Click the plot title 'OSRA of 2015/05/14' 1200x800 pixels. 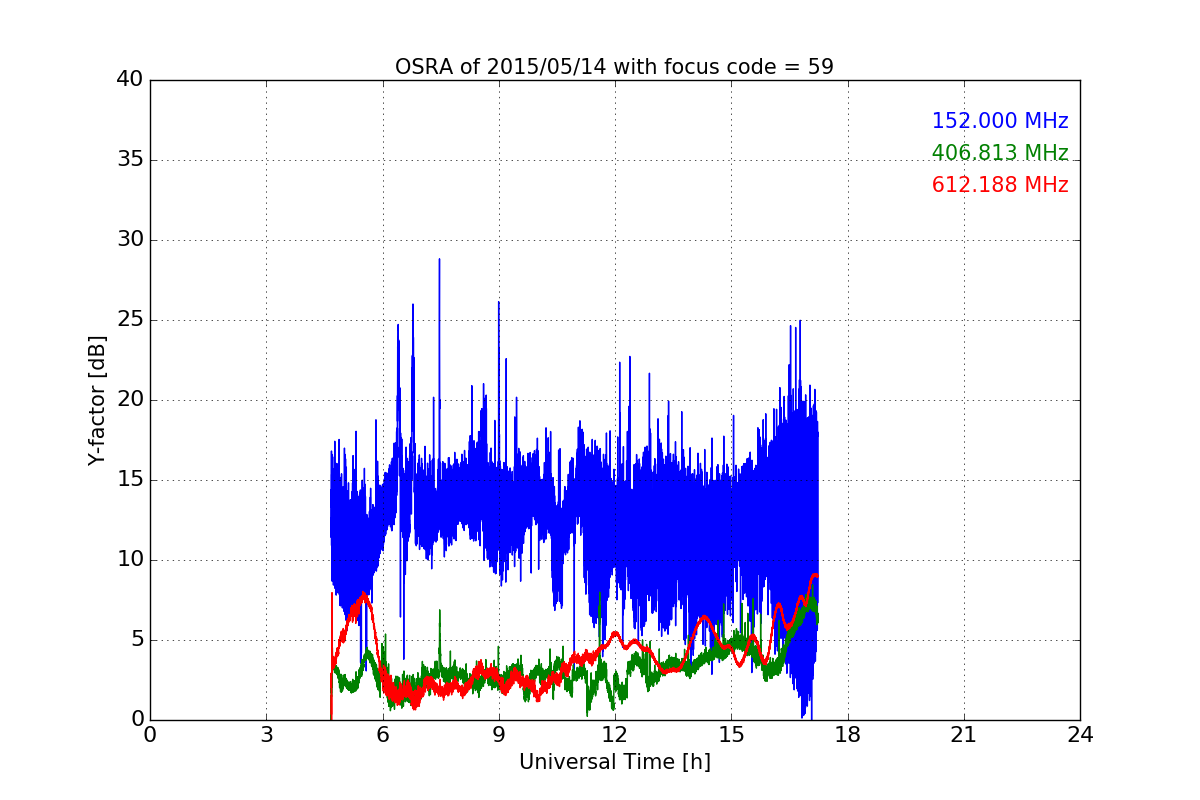click(614, 67)
